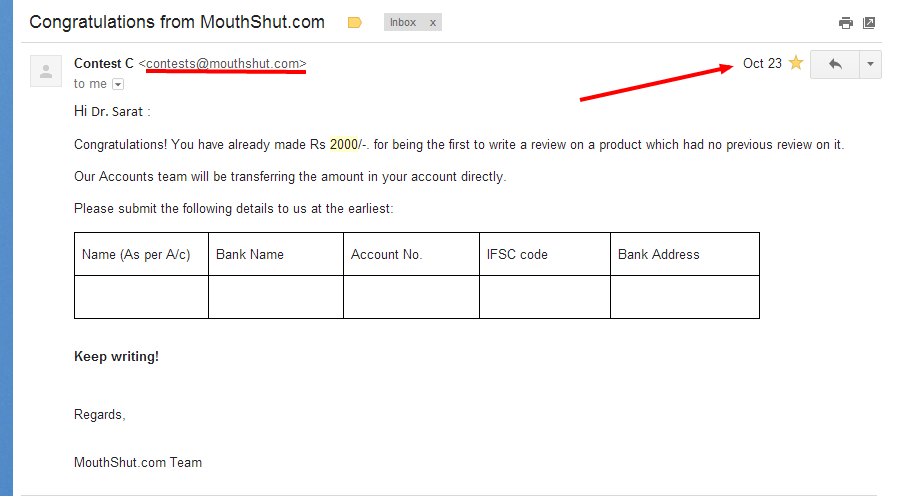The width and height of the screenshot is (922, 496).
Task: Expand the "to me" recipient details arrow
Action: coord(118,85)
